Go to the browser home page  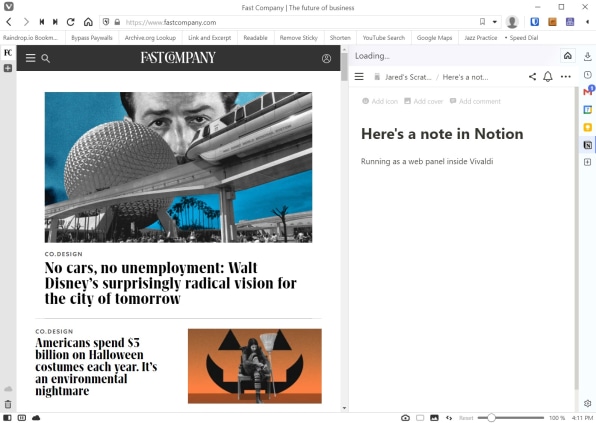(x=88, y=22)
